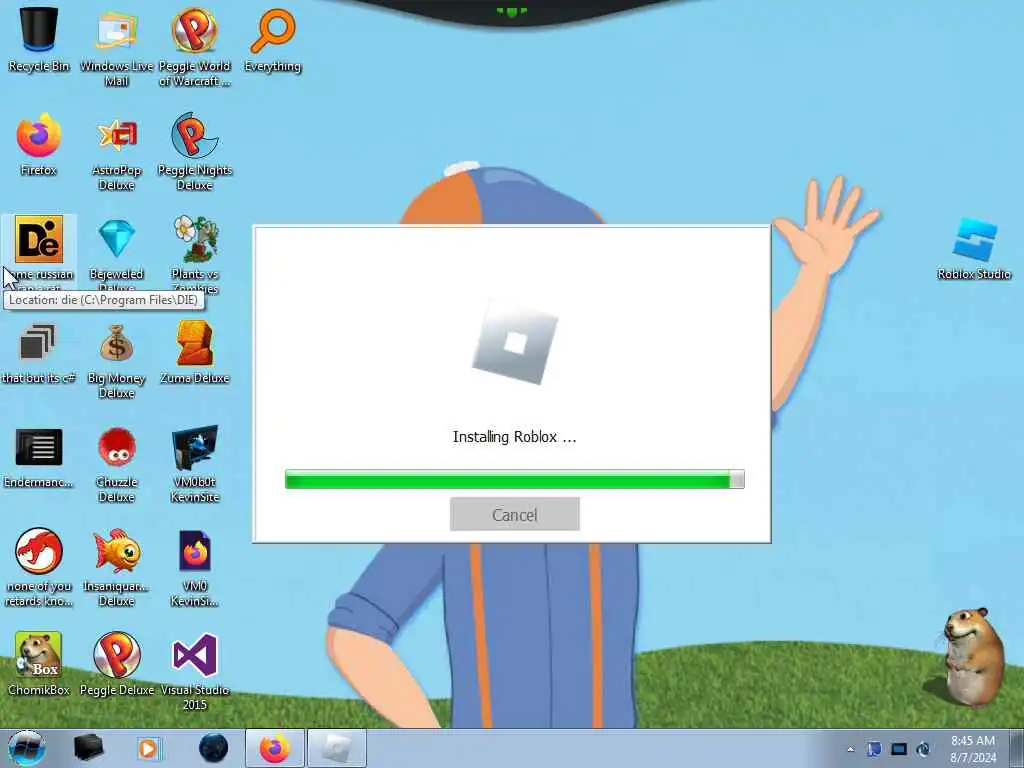
Task: Show hidden system tray icons
Action: [850, 749]
